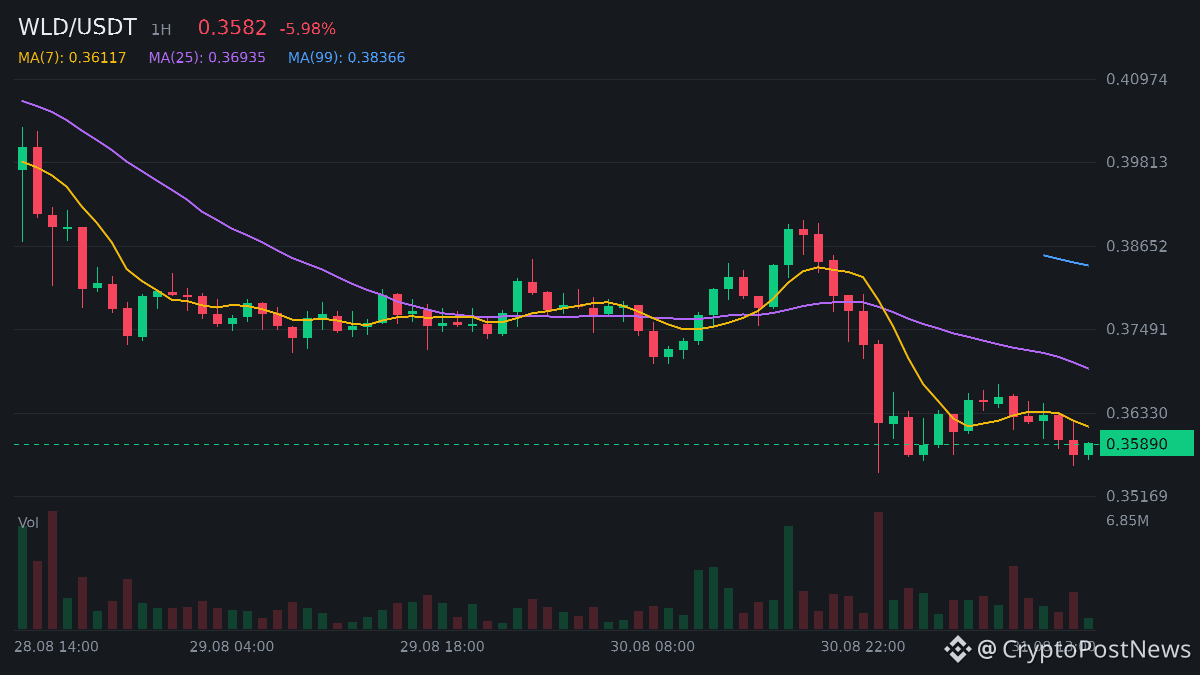Click the -5.98% change value
The image size is (1200, 675).
307,29
